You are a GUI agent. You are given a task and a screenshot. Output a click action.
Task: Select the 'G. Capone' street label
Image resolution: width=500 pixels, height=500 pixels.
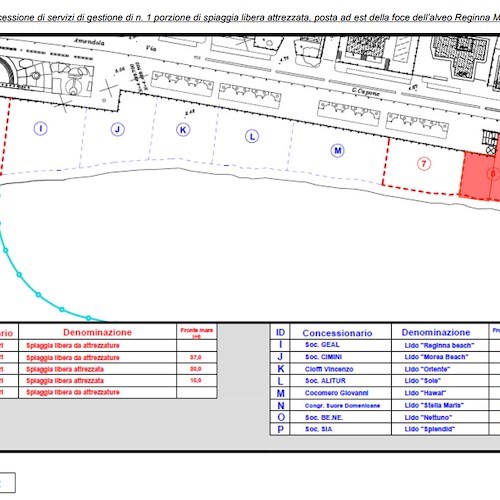pyautogui.click(x=366, y=92)
